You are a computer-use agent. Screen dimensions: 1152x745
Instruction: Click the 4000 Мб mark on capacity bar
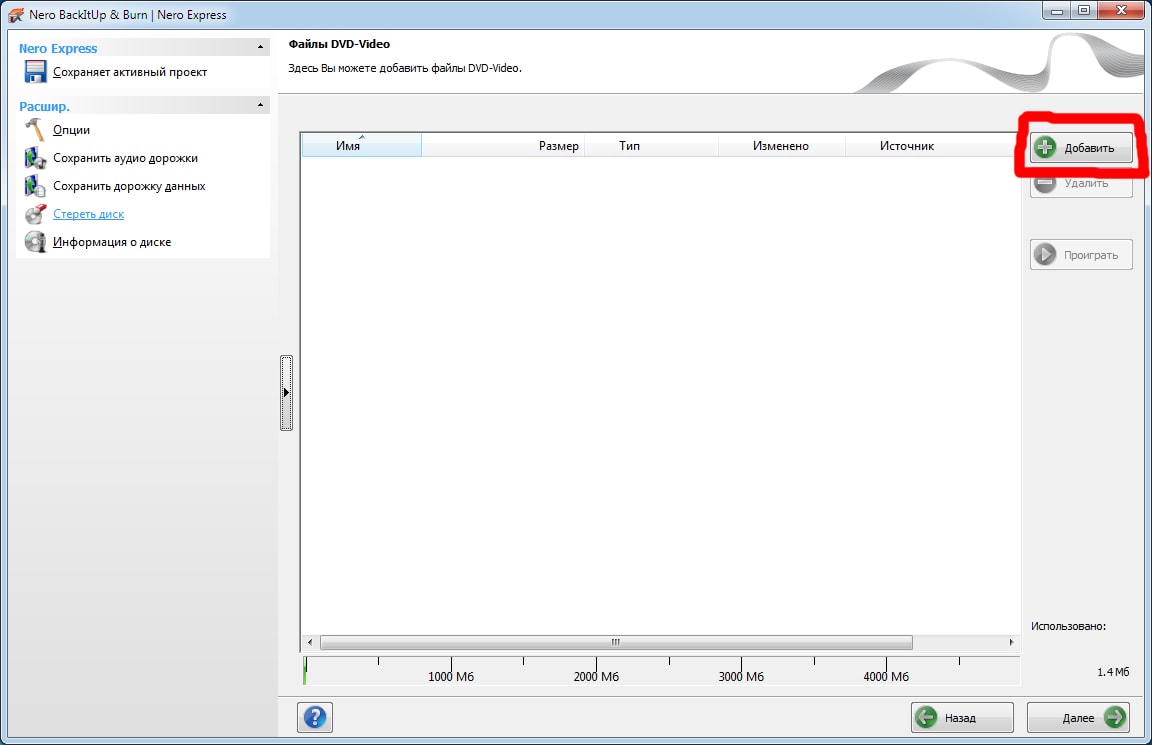coord(886,676)
